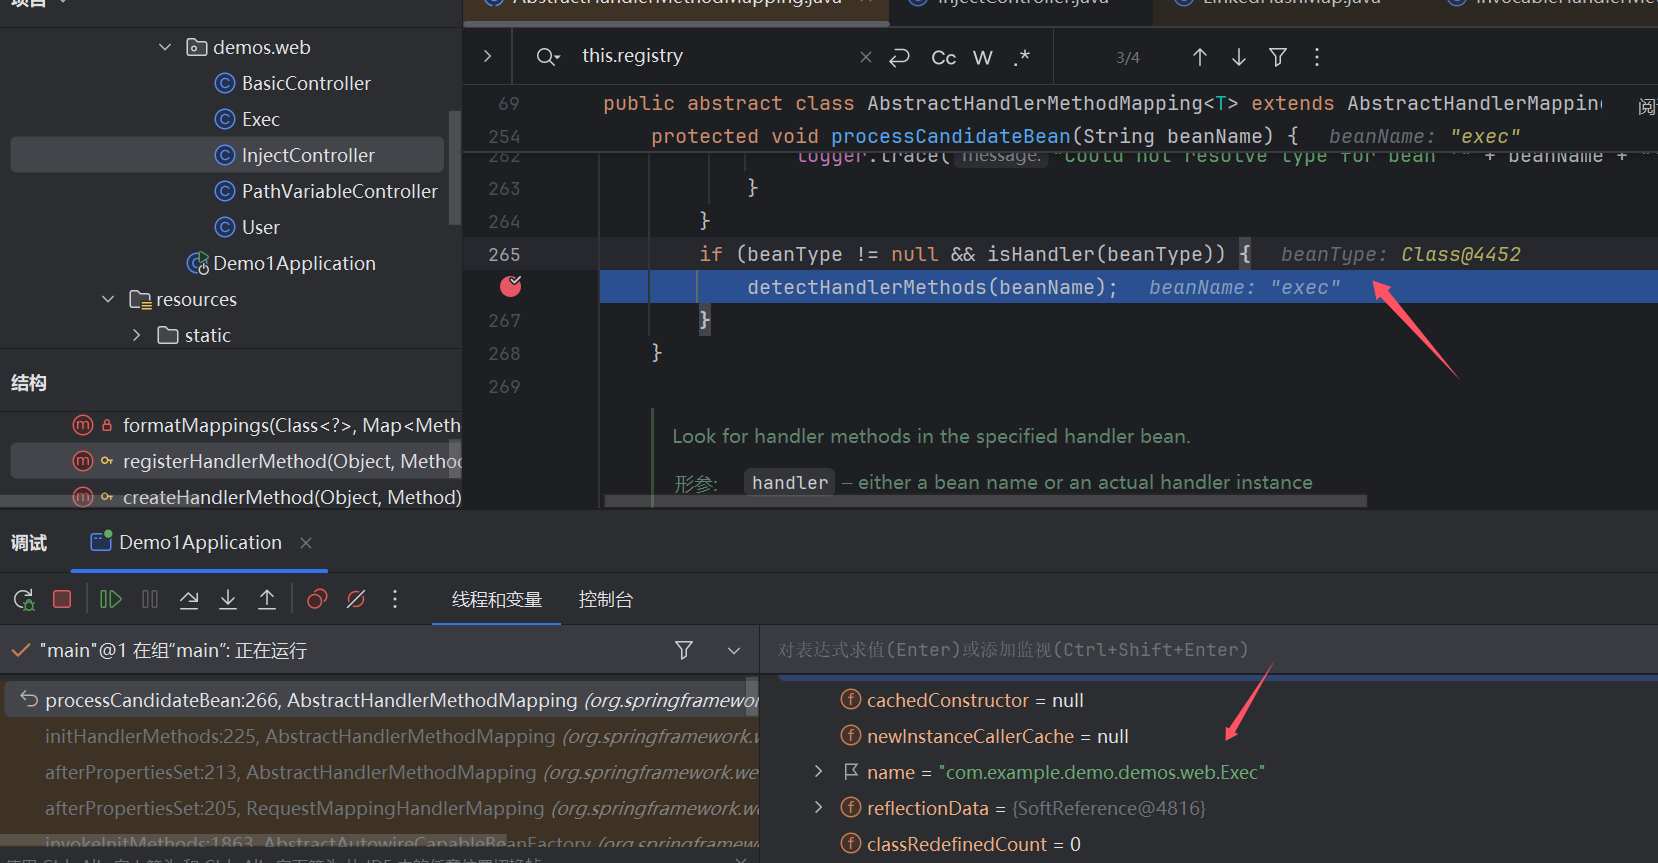1658x863 pixels.
Task: Collapse the resources folder
Action: pyautogui.click(x=108, y=299)
